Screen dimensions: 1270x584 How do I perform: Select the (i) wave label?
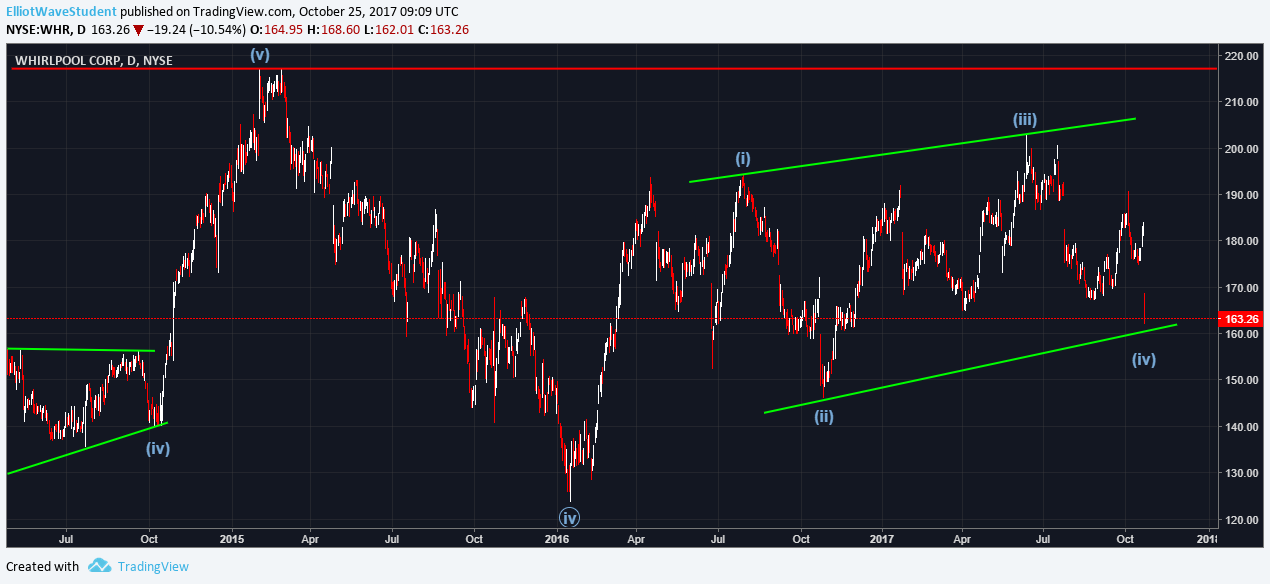coord(743,158)
